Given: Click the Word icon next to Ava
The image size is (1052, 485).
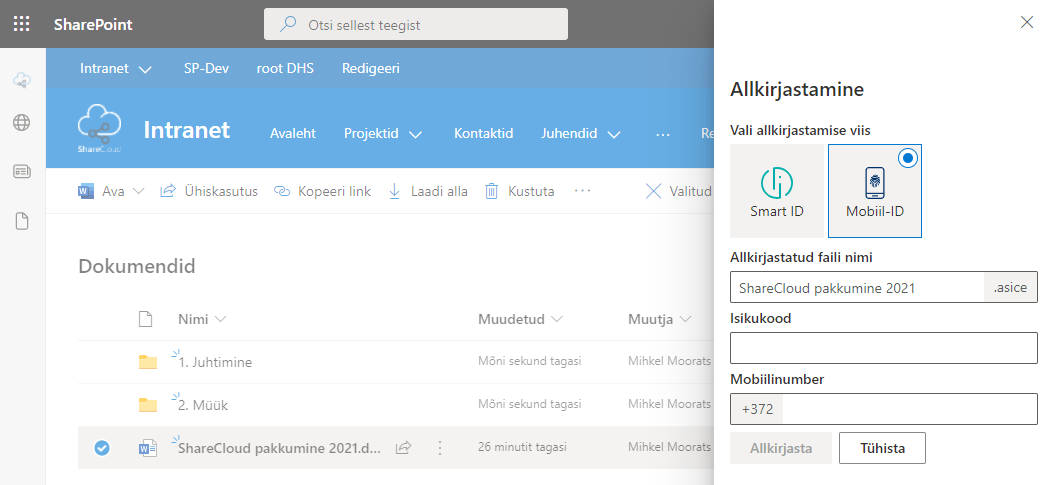Looking at the screenshot, I should point(86,191).
